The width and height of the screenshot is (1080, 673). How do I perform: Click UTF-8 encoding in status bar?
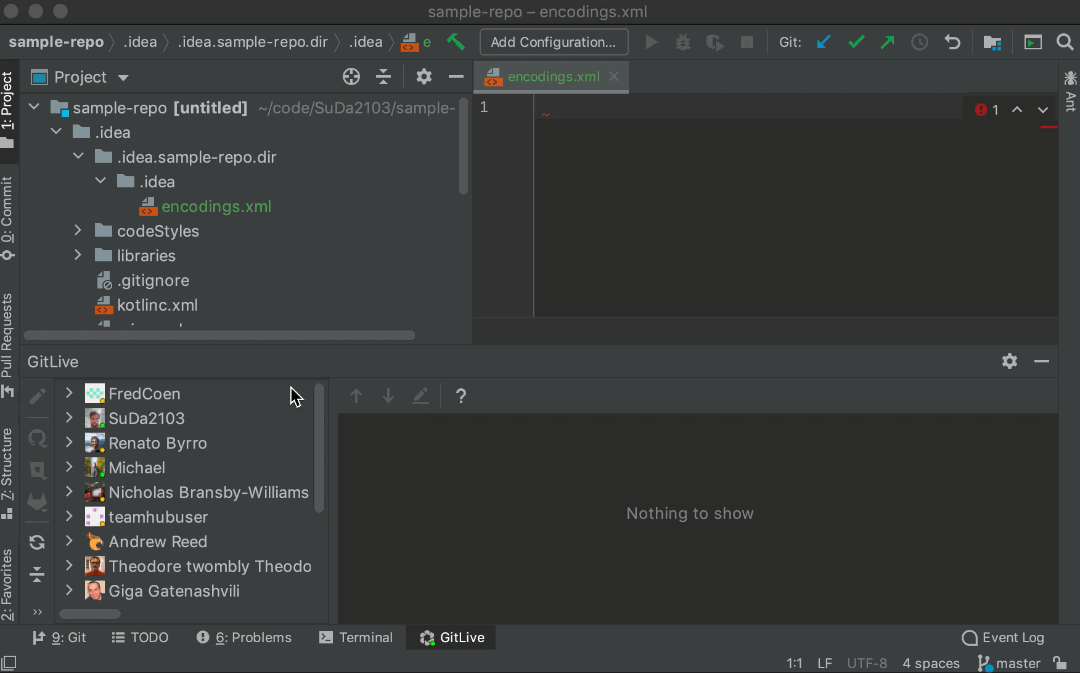coord(866,663)
